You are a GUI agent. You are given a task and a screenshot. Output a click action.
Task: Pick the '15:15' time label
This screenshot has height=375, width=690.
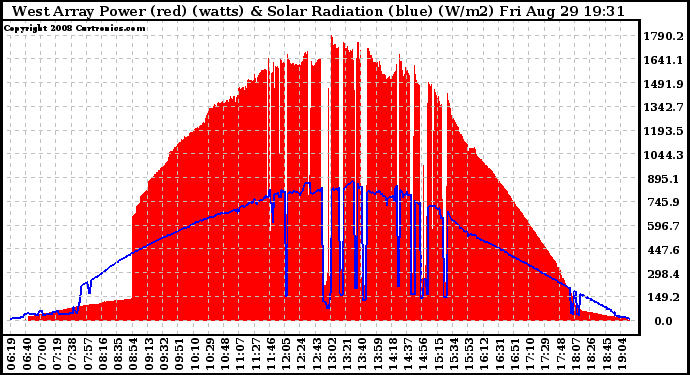point(438,354)
